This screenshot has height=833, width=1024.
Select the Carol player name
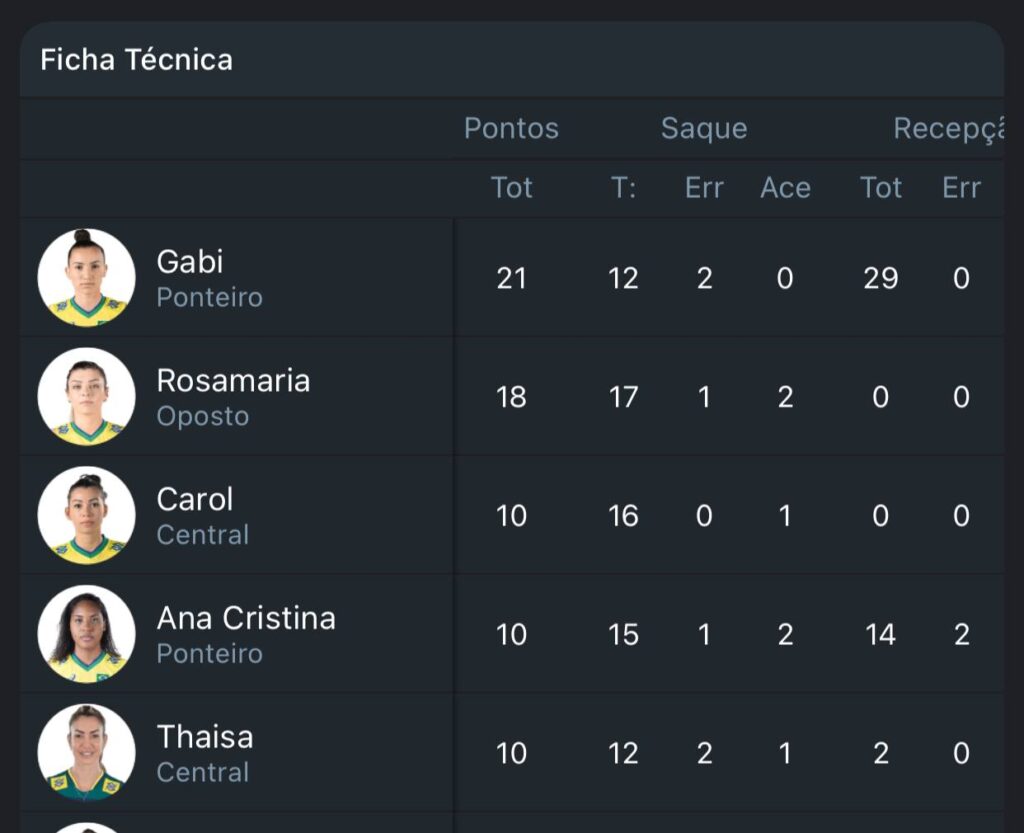[195, 499]
